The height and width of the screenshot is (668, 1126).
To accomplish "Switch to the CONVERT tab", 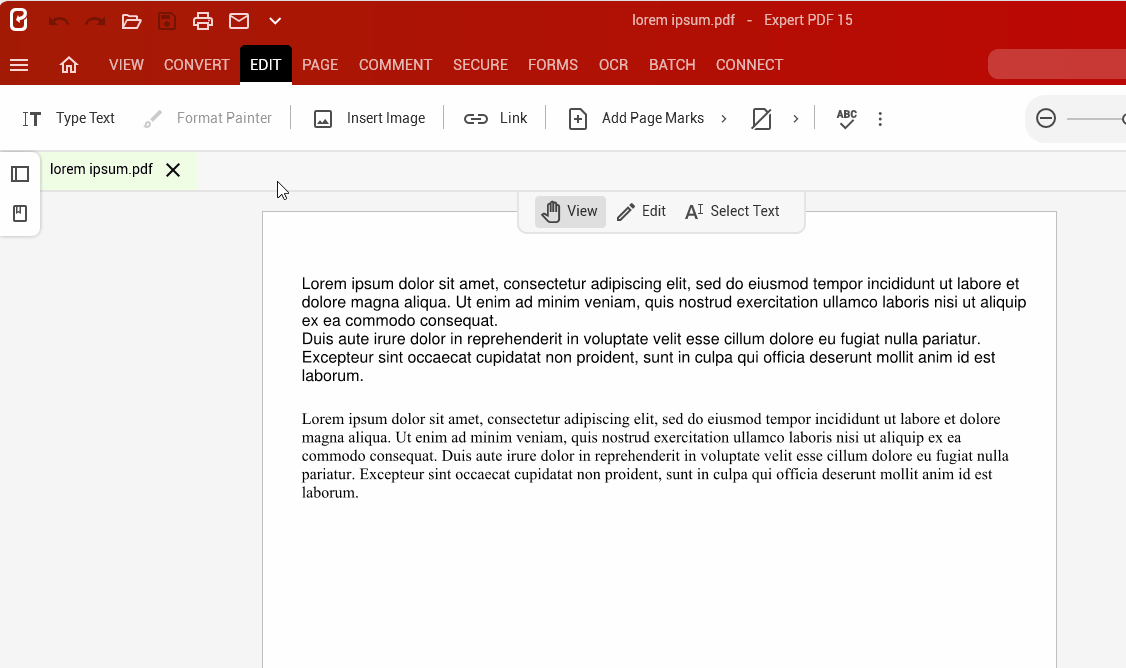I will tap(197, 65).
